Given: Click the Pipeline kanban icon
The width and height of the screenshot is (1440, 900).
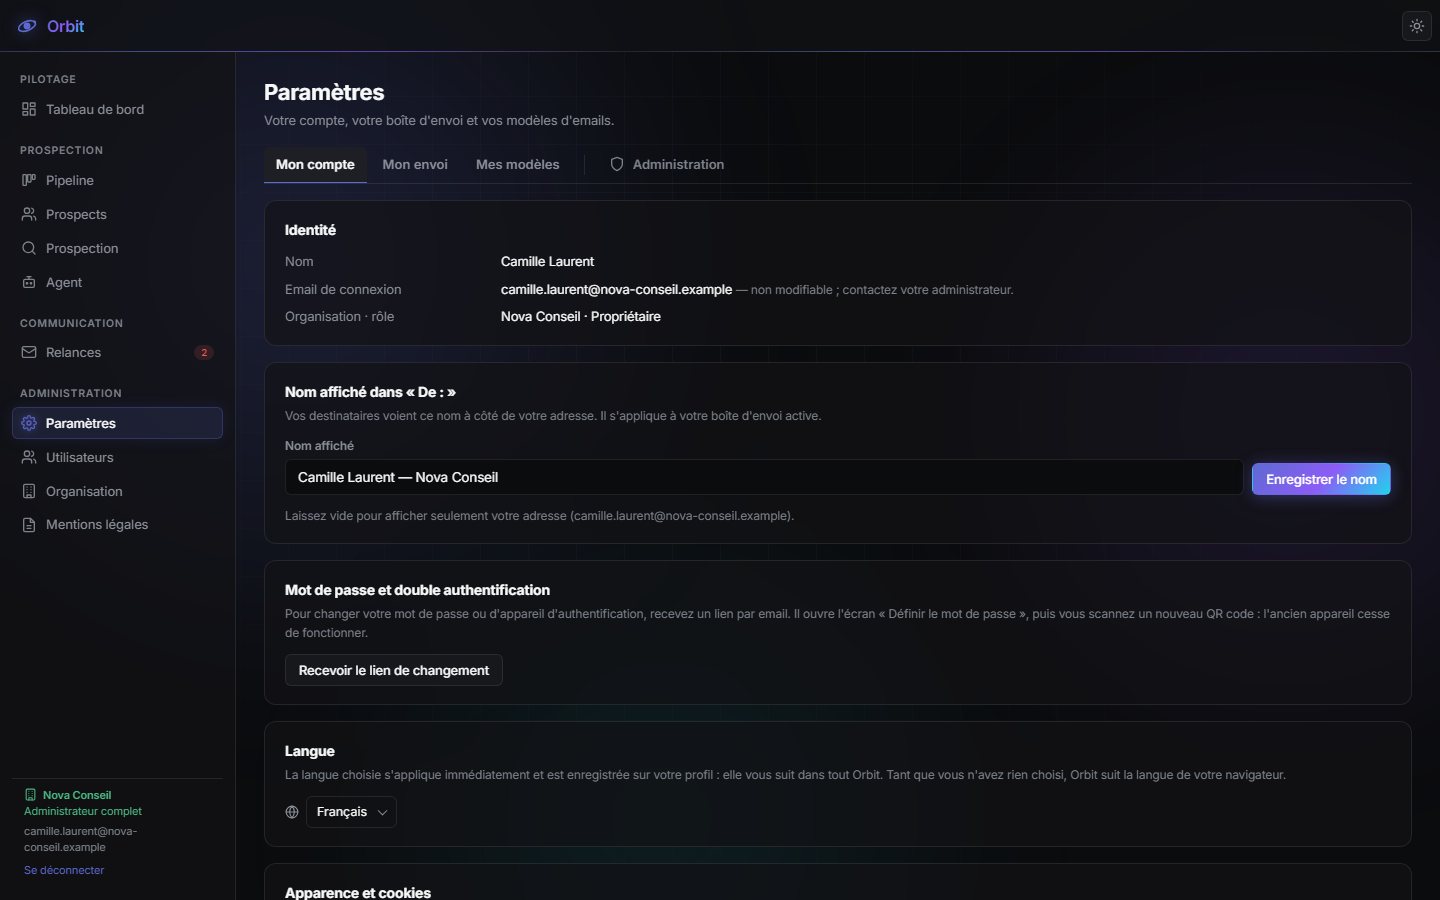Looking at the screenshot, I should coord(29,180).
